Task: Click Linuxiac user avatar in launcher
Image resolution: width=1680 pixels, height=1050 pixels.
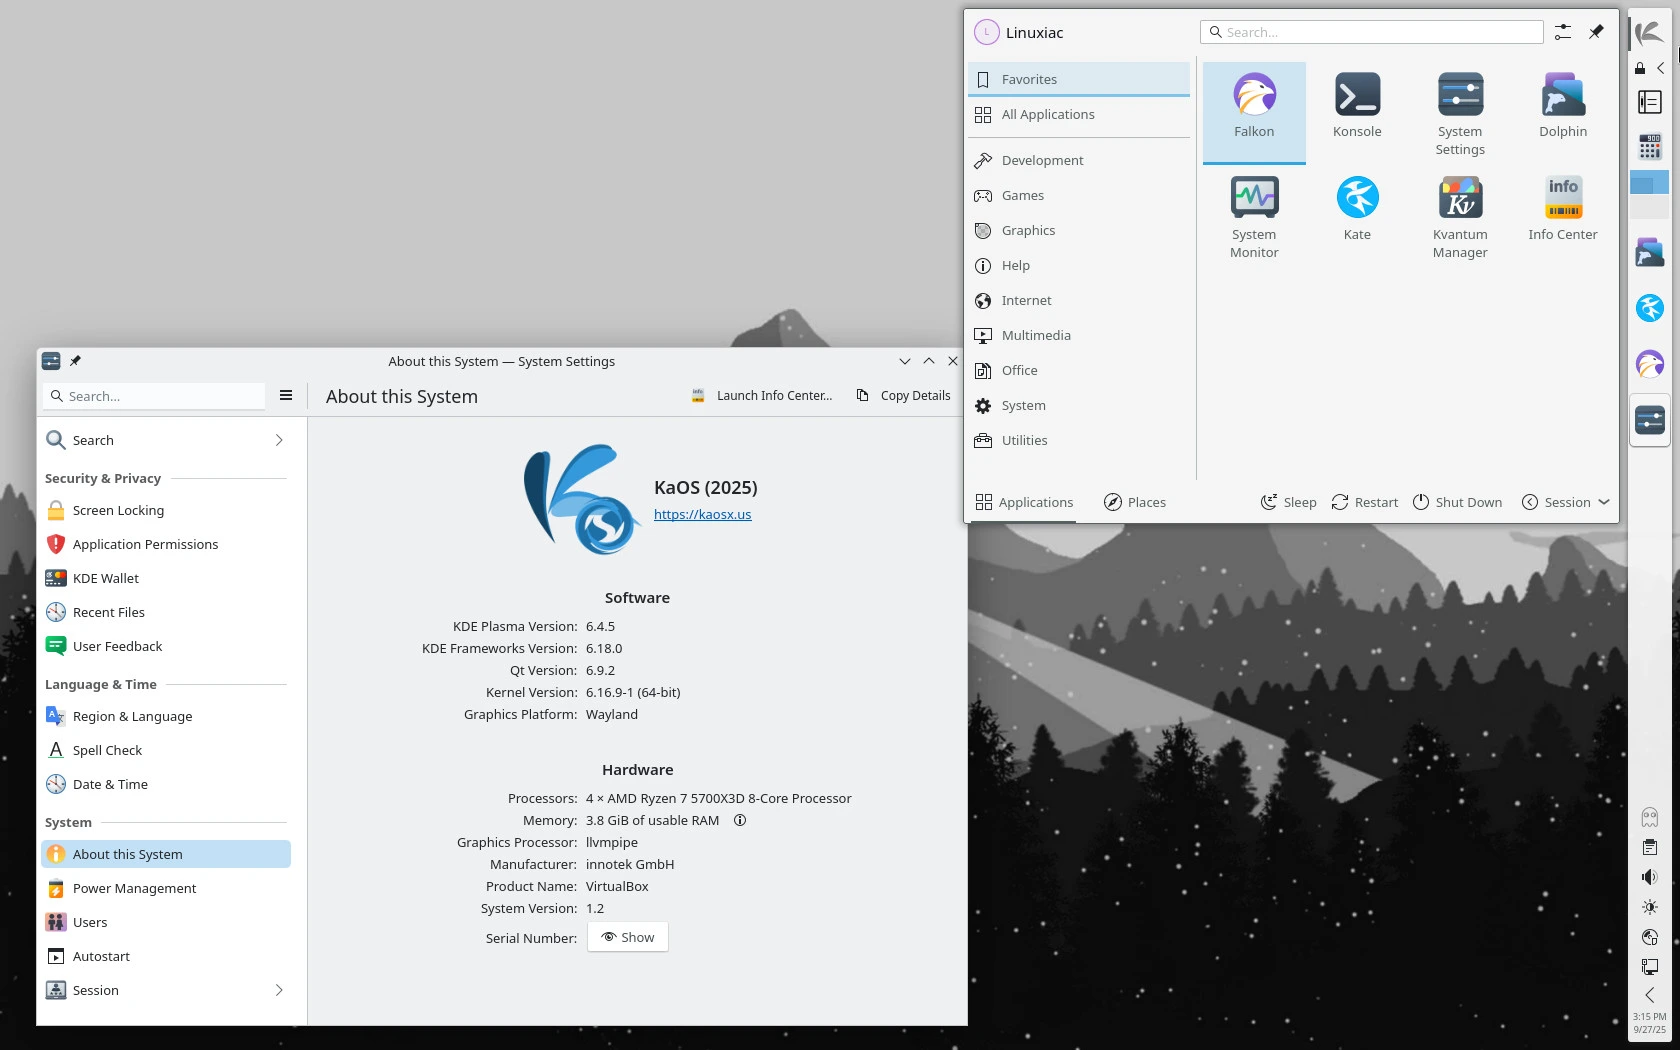Action: point(986,32)
